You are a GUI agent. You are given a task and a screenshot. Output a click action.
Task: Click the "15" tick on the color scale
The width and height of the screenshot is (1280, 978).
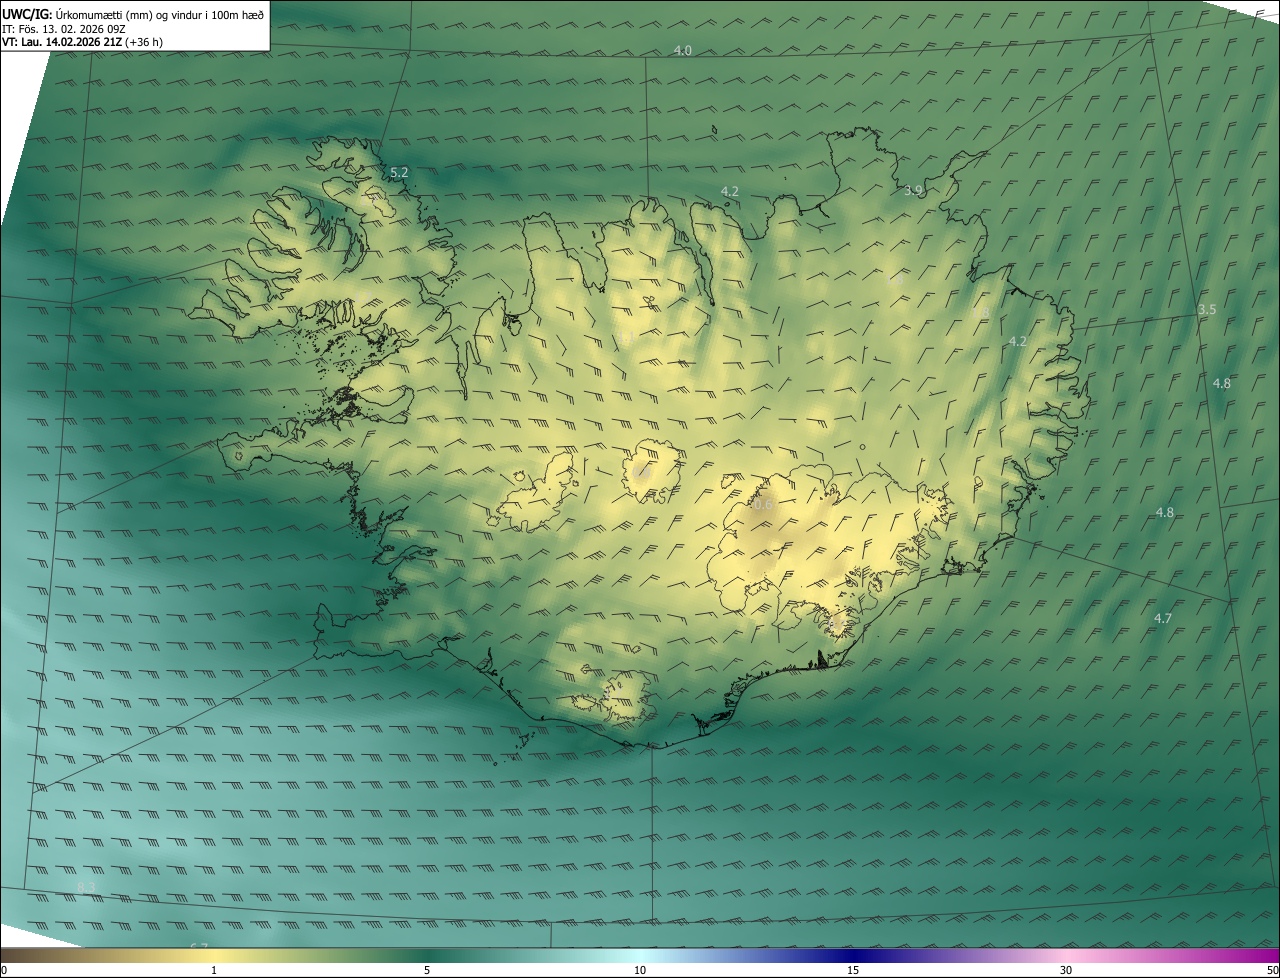tap(853, 970)
